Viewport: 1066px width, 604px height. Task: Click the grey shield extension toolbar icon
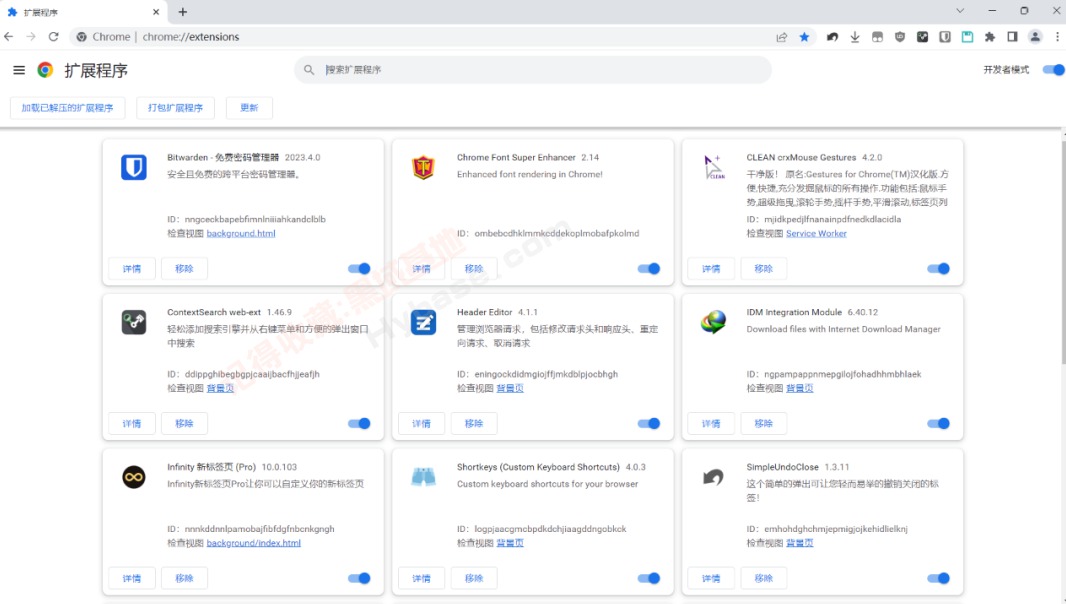900,37
